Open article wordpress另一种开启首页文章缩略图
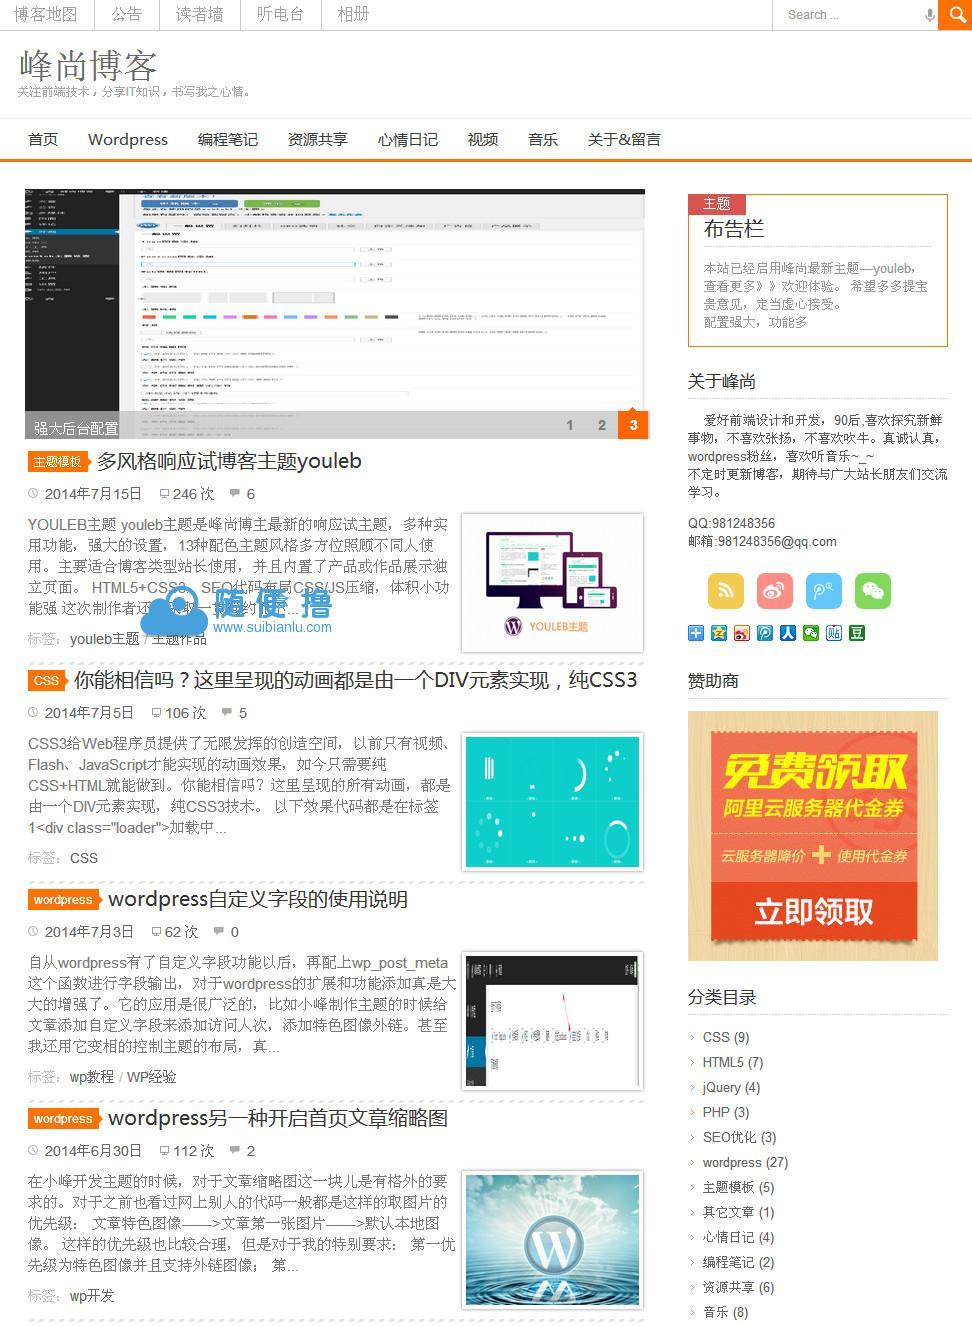 tap(278, 1118)
